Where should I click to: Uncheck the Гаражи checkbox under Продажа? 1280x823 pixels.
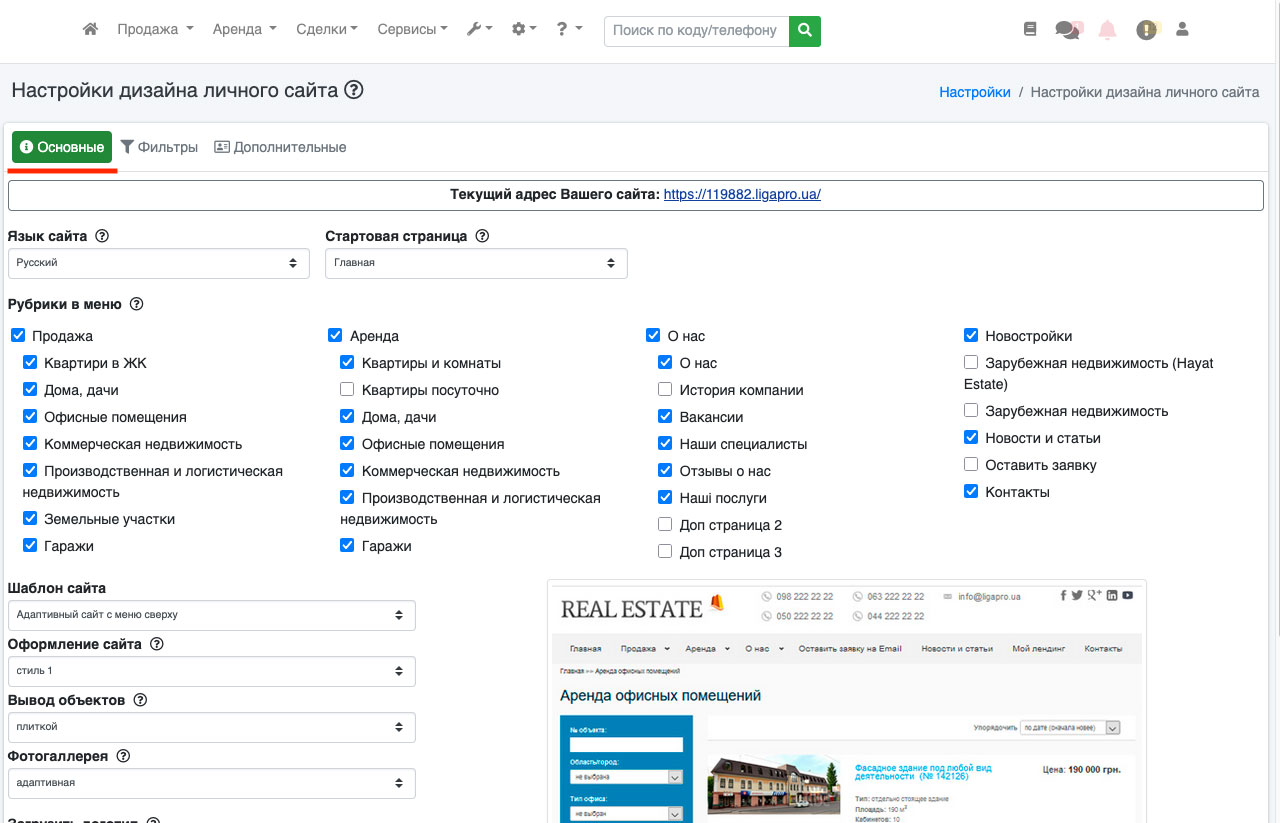[30, 546]
